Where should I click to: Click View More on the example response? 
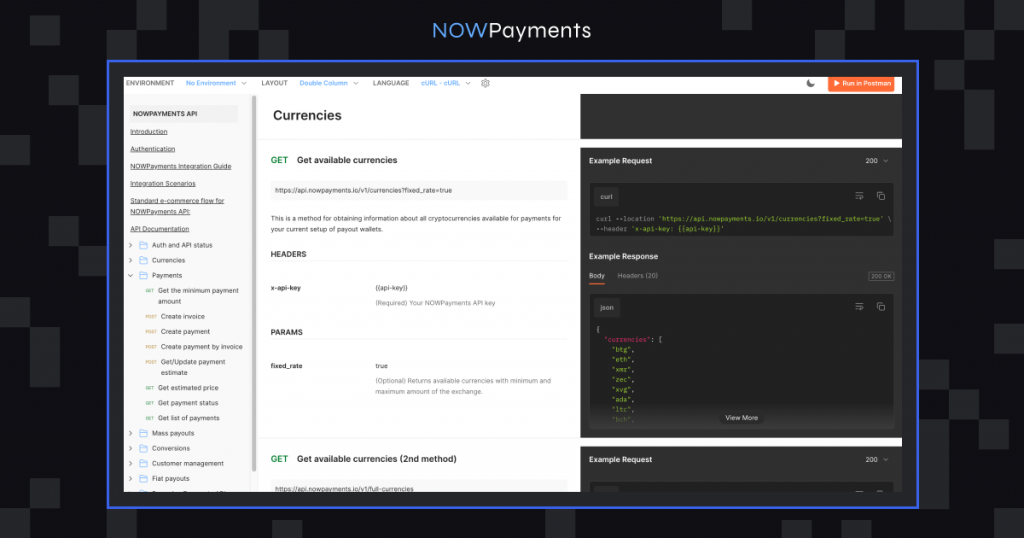click(x=741, y=418)
